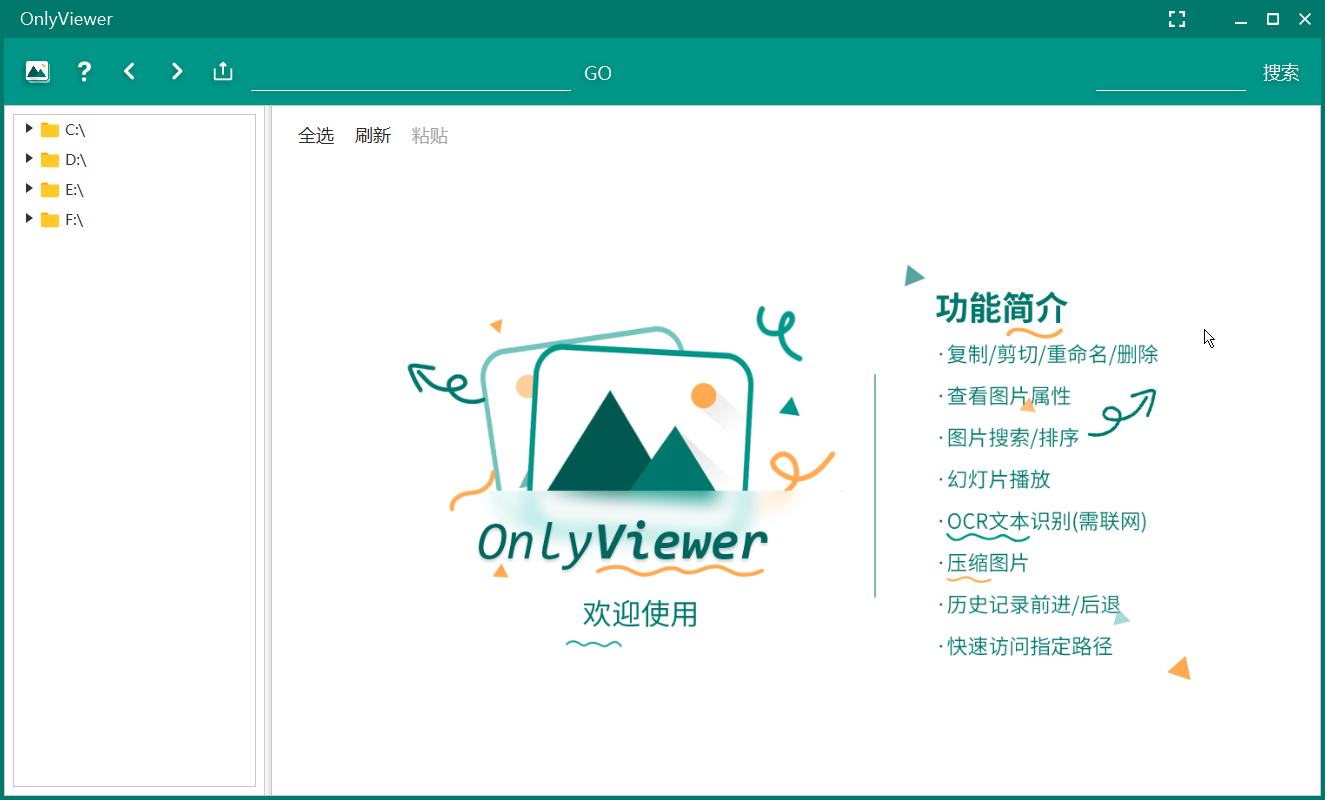Select the E:\ drive label
Image resolution: width=1325 pixels, height=800 pixels.
(x=75, y=189)
